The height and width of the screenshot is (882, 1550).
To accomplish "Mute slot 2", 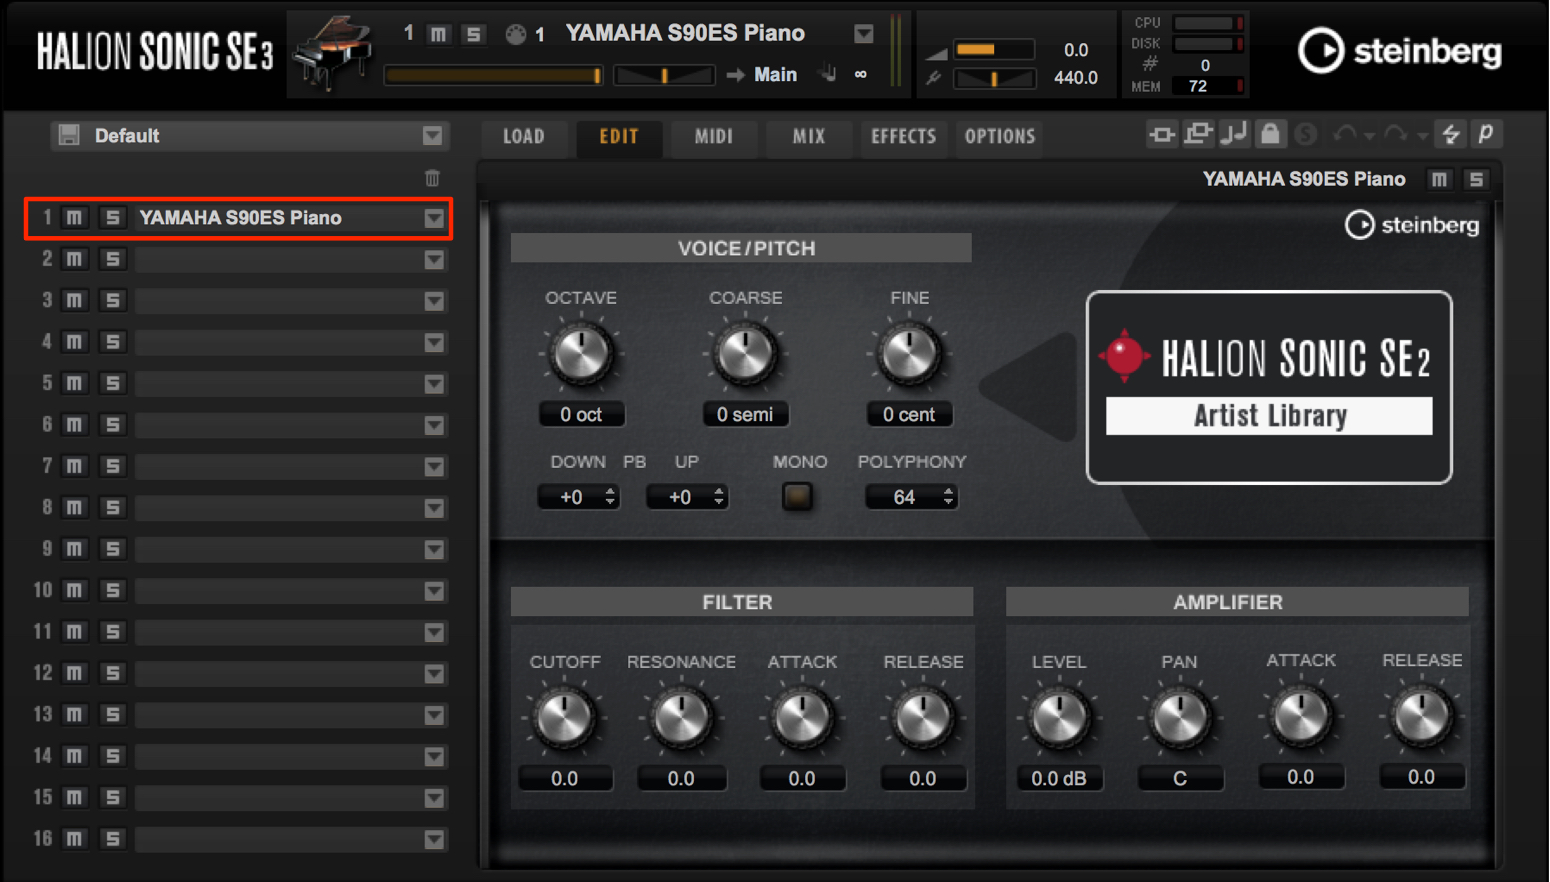I will click(x=75, y=259).
